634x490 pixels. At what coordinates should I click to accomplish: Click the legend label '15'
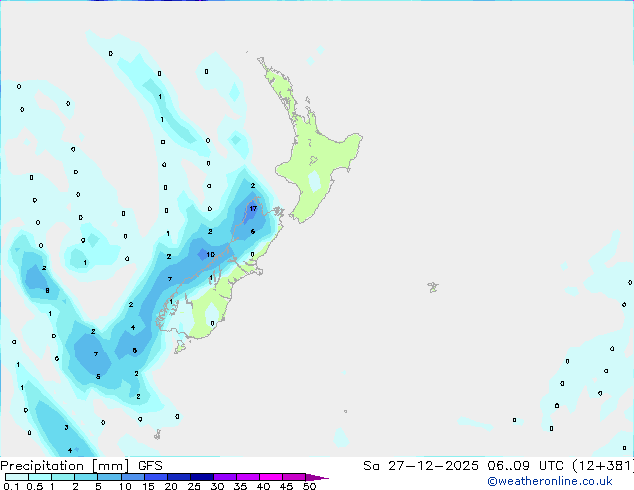point(148,486)
